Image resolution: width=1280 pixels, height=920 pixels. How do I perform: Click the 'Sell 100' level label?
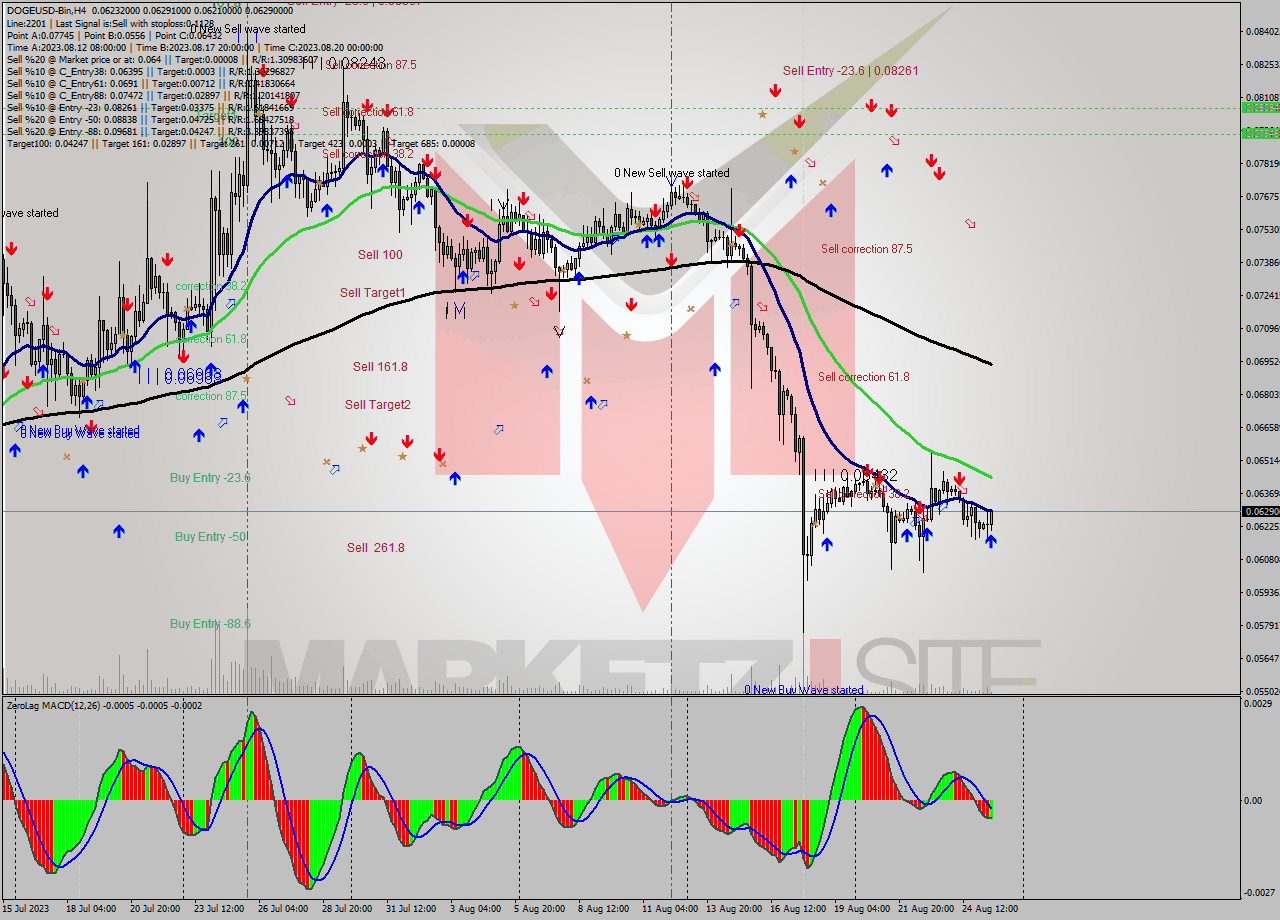point(380,254)
